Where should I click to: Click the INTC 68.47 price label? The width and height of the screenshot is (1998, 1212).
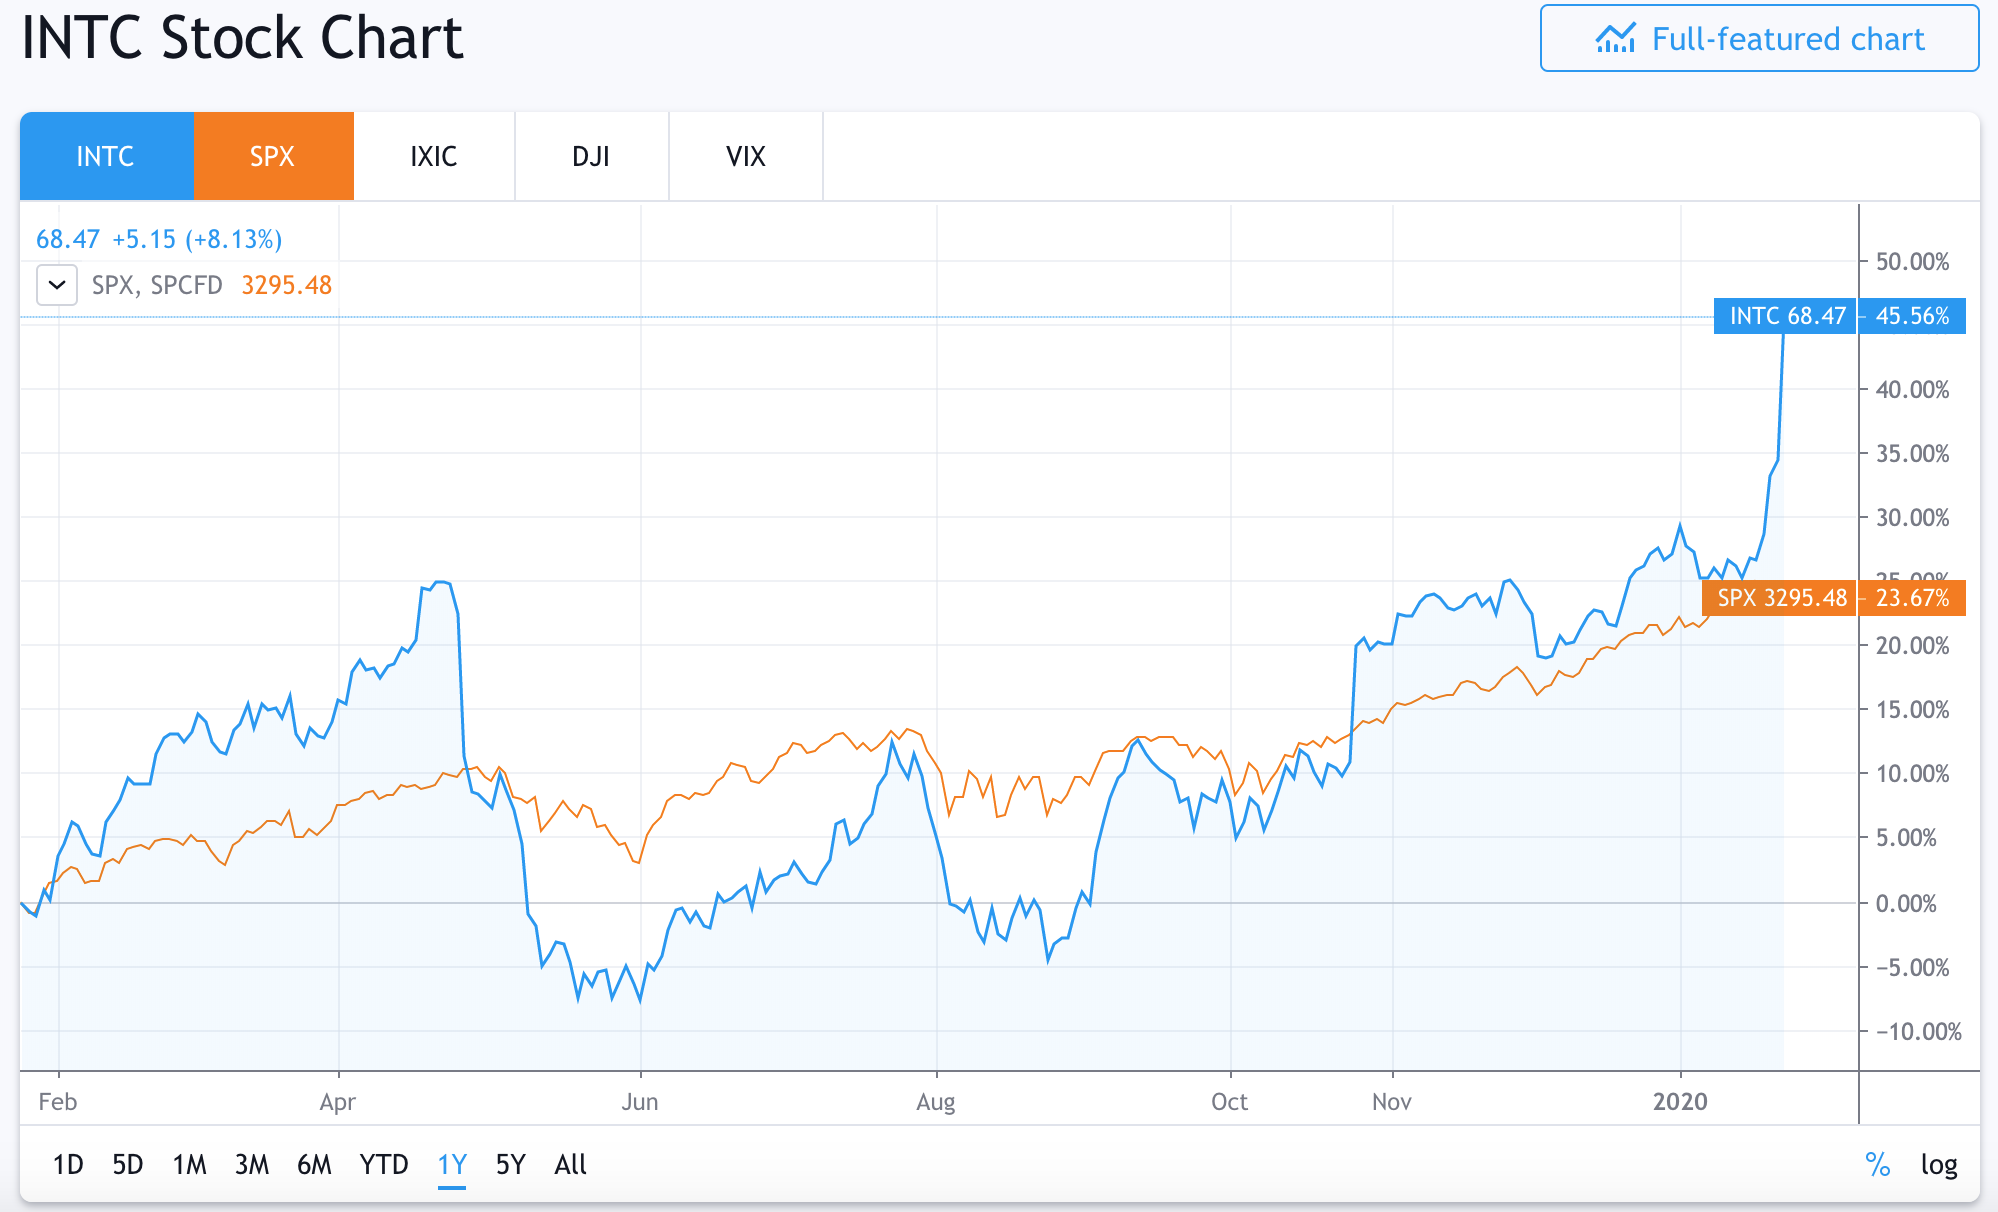point(1785,316)
